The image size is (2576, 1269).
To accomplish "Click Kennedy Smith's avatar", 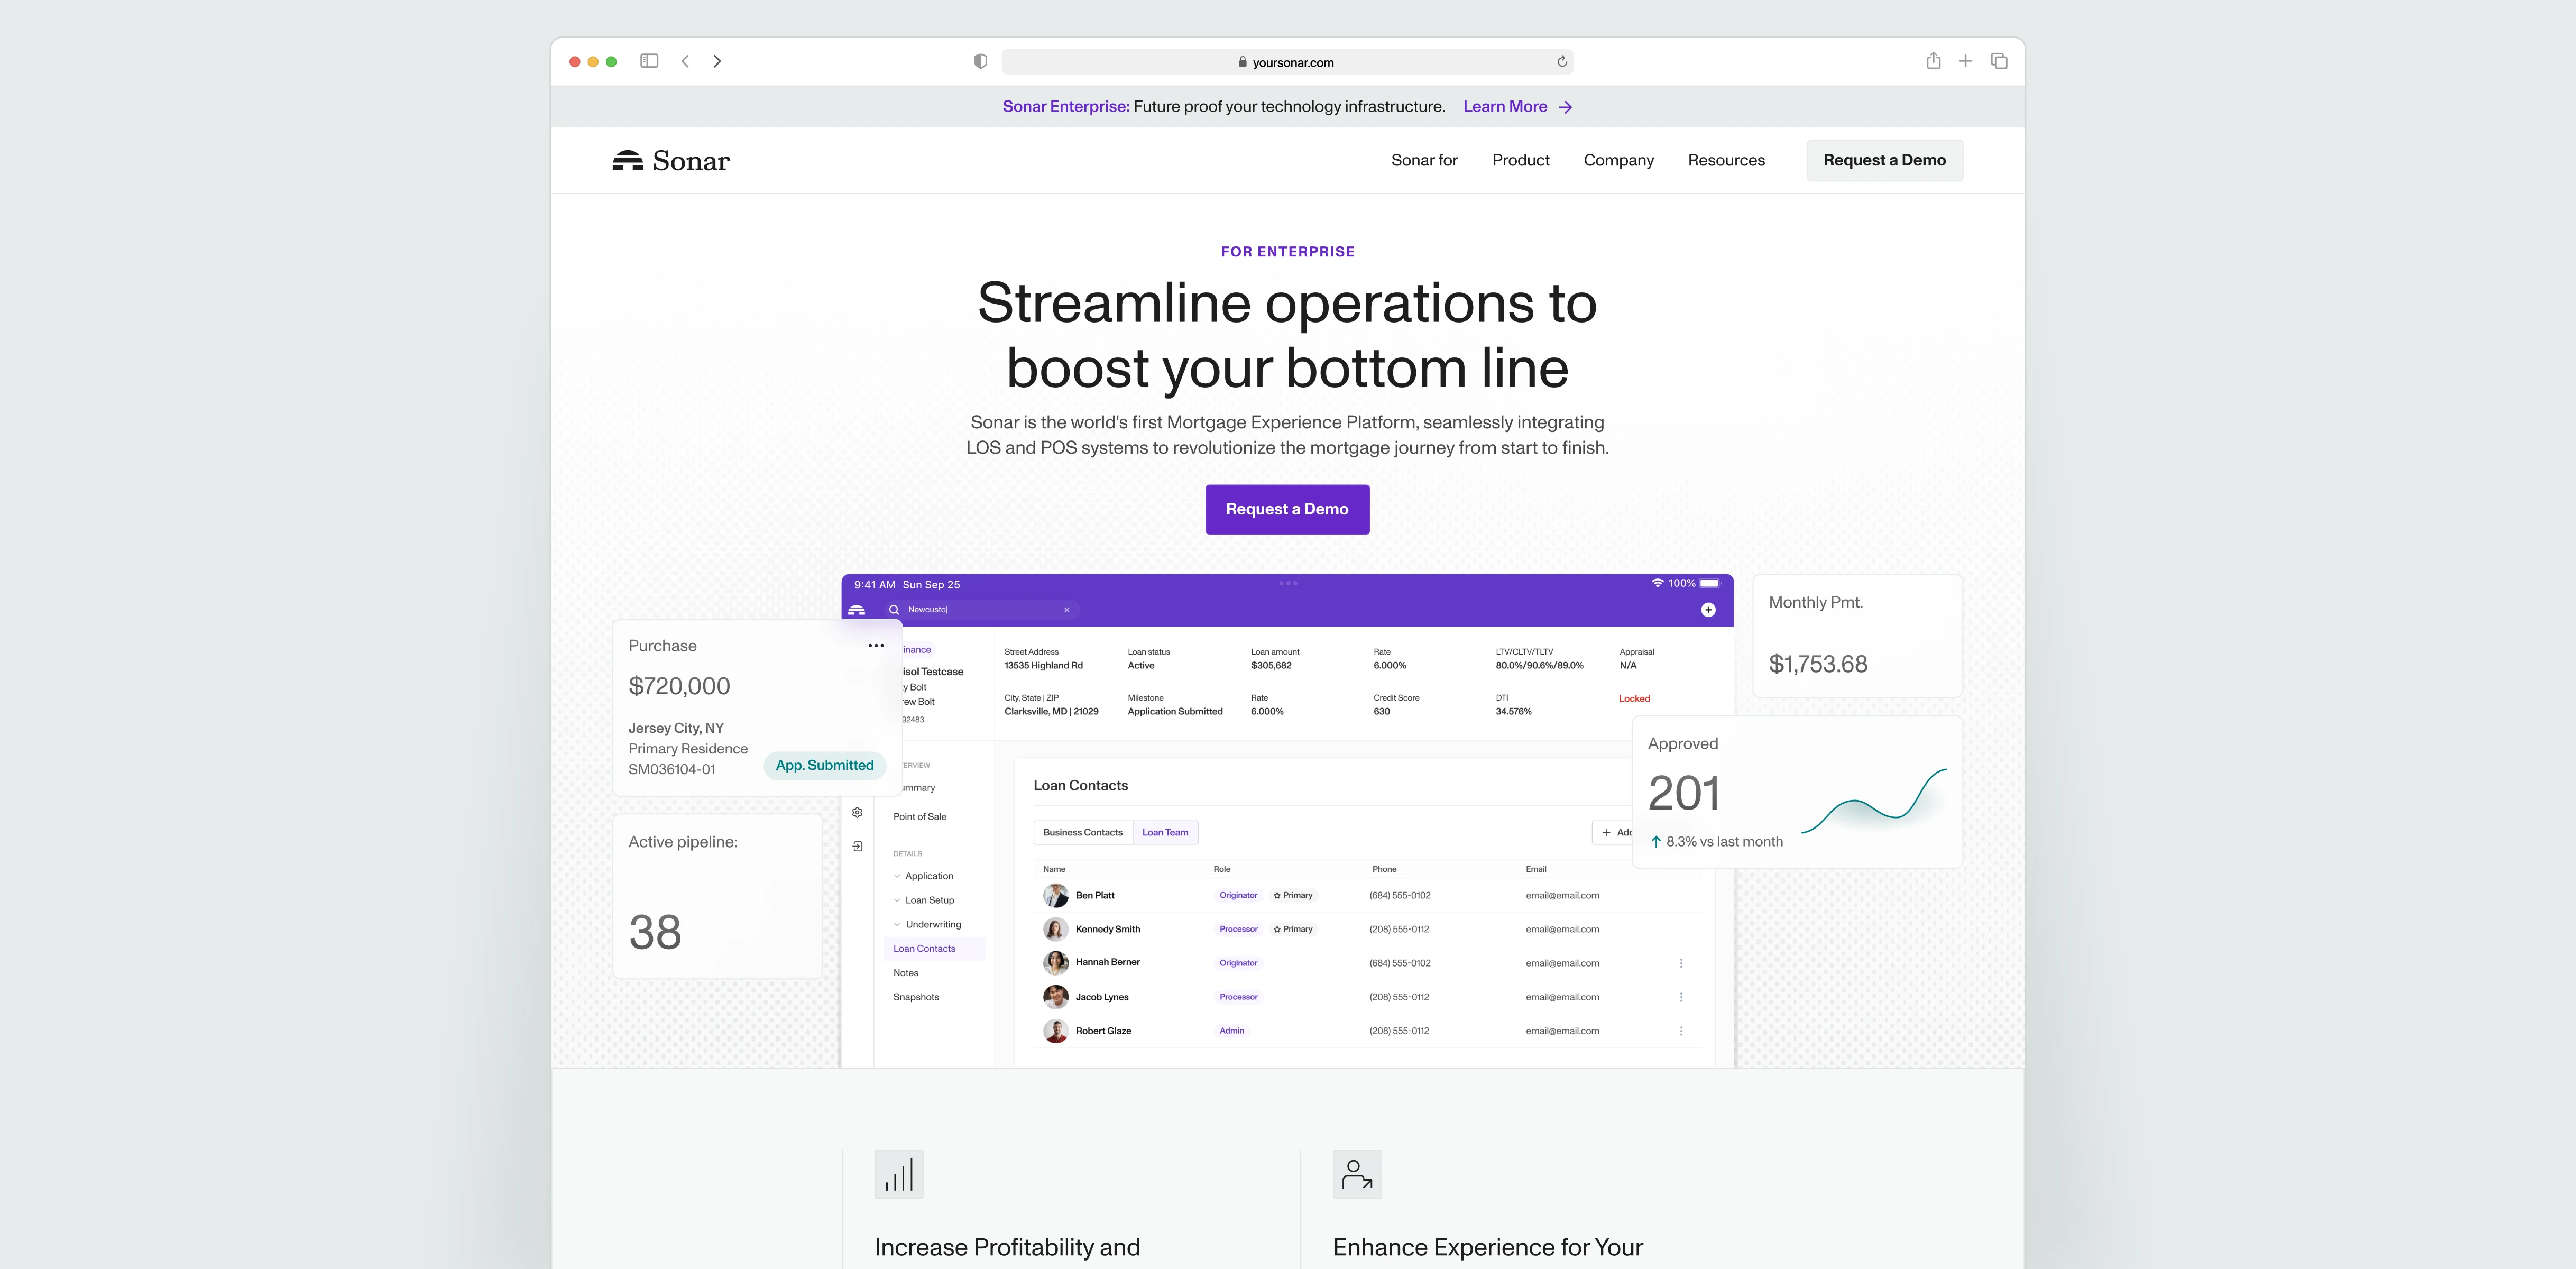I will [x=1055, y=929].
